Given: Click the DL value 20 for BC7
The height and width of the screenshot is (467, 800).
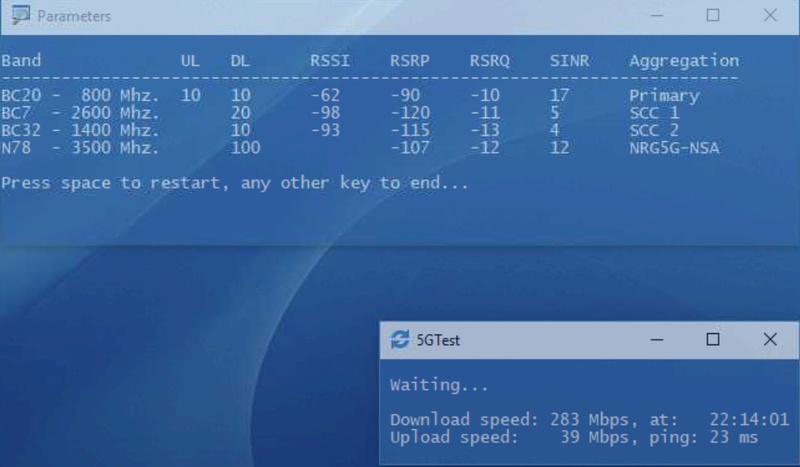Looking at the screenshot, I should [240, 113].
